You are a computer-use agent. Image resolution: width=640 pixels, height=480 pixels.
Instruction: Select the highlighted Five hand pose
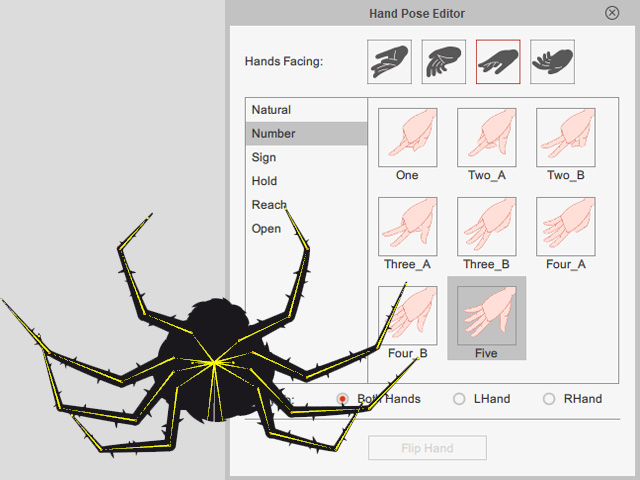click(486, 315)
